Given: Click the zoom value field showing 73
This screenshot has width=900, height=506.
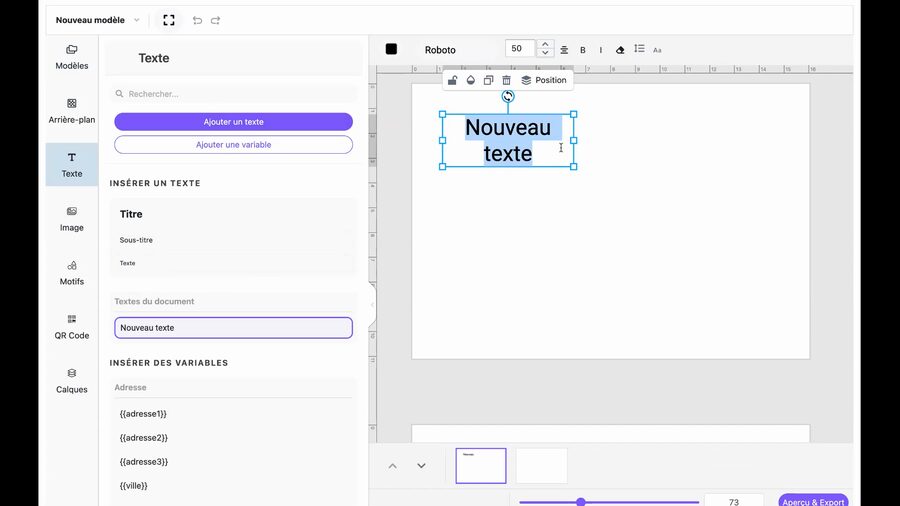Looking at the screenshot, I should click(x=734, y=500).
